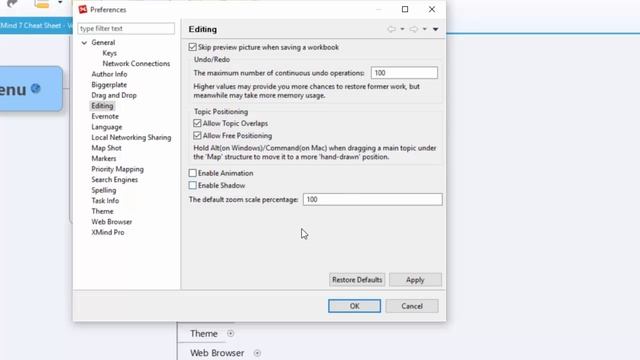The height and width of the screenshot is (360, 640).
Task: Select Spelling preference page
Action: [x=104, y=190]
